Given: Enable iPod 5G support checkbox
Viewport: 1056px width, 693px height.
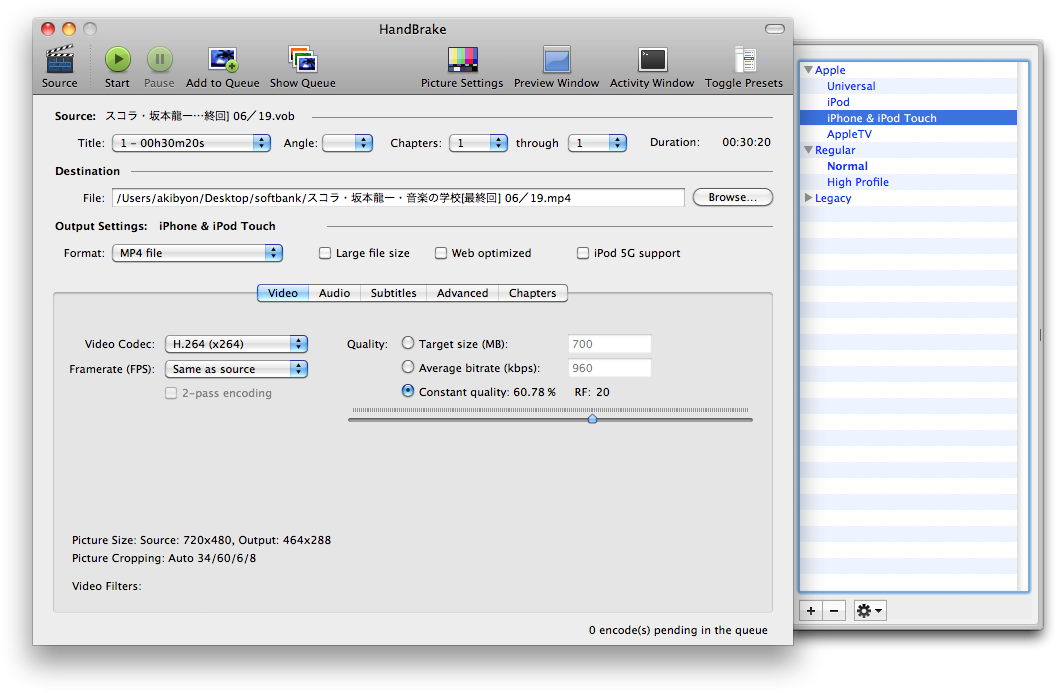Looking at the screenshot, I should (583, 253).
